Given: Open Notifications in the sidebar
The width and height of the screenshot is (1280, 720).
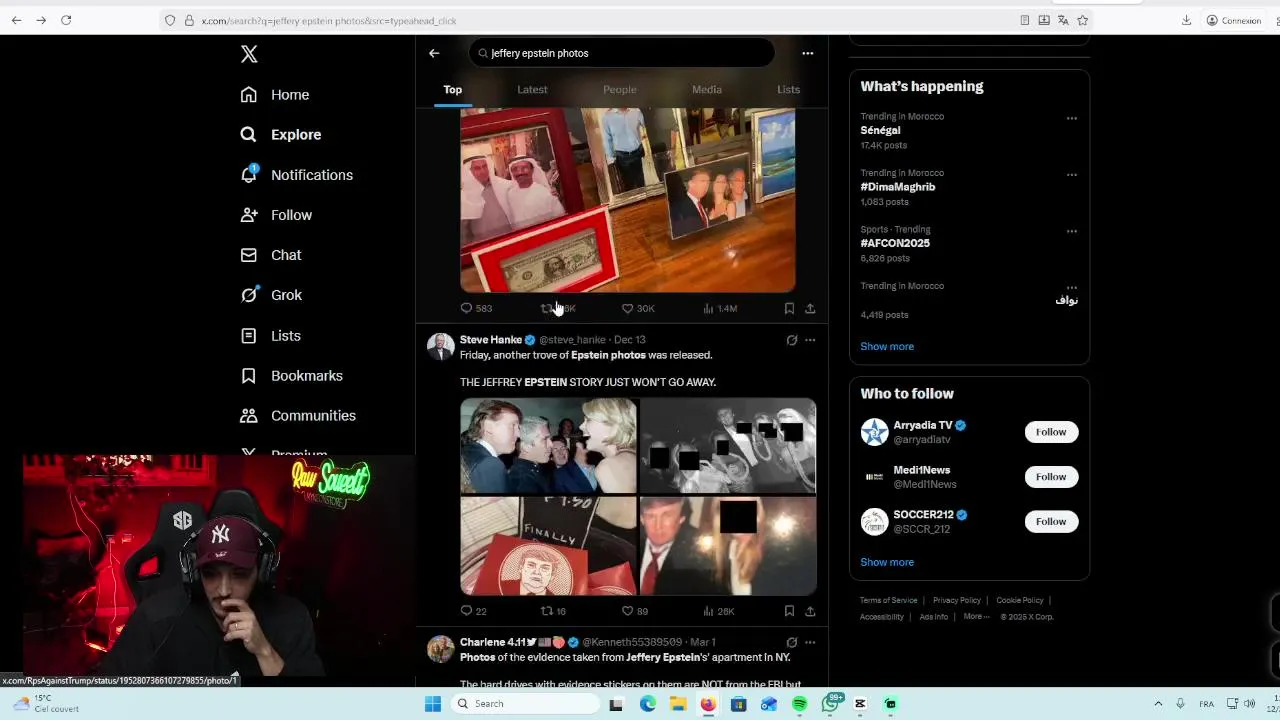Looking at the screenshot, I should point(297,175).
